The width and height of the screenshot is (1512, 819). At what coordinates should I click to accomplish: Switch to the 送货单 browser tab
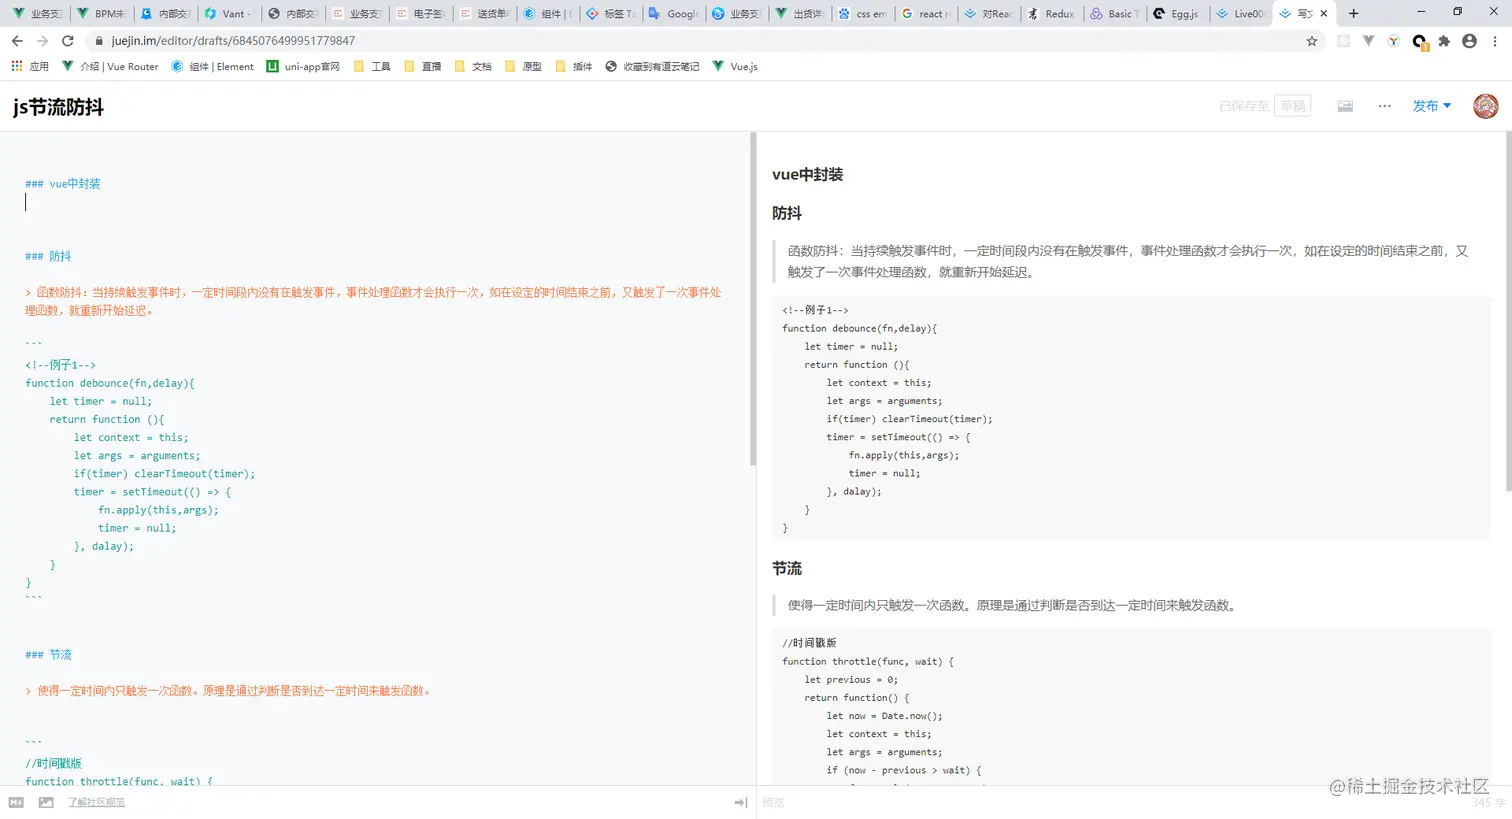pyautogui.click(x=485, y=14)
